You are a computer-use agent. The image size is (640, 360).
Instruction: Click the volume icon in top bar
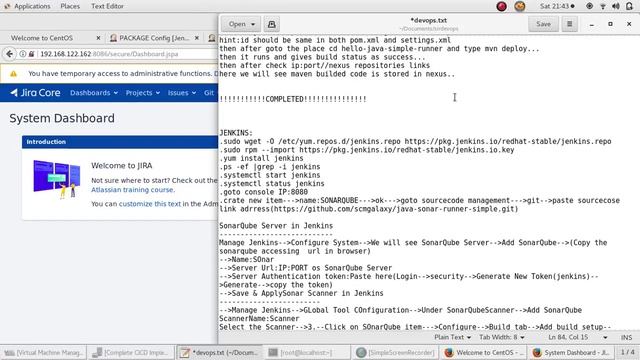pos(616,6)
